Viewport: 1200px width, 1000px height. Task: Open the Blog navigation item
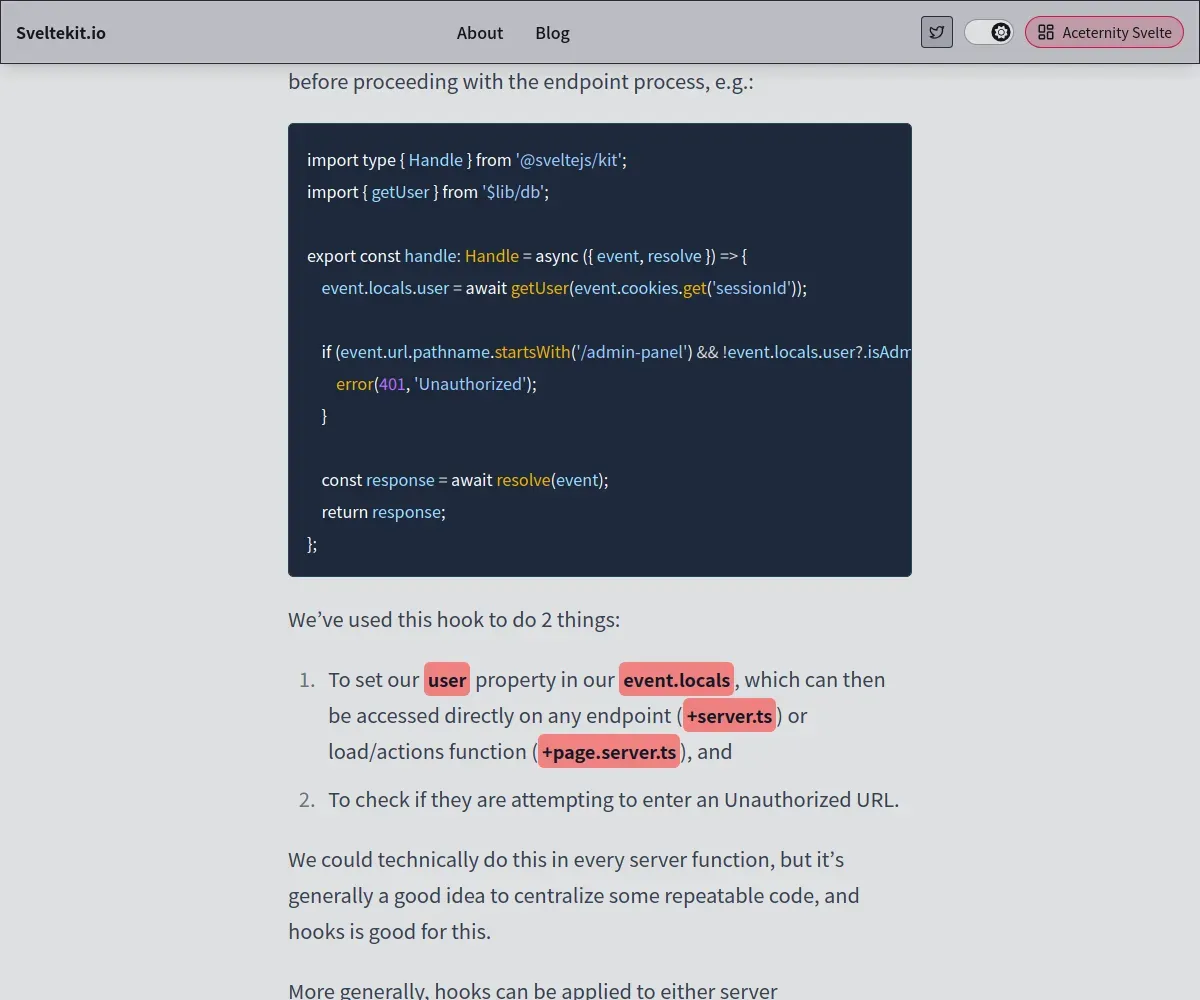[552, 33]
